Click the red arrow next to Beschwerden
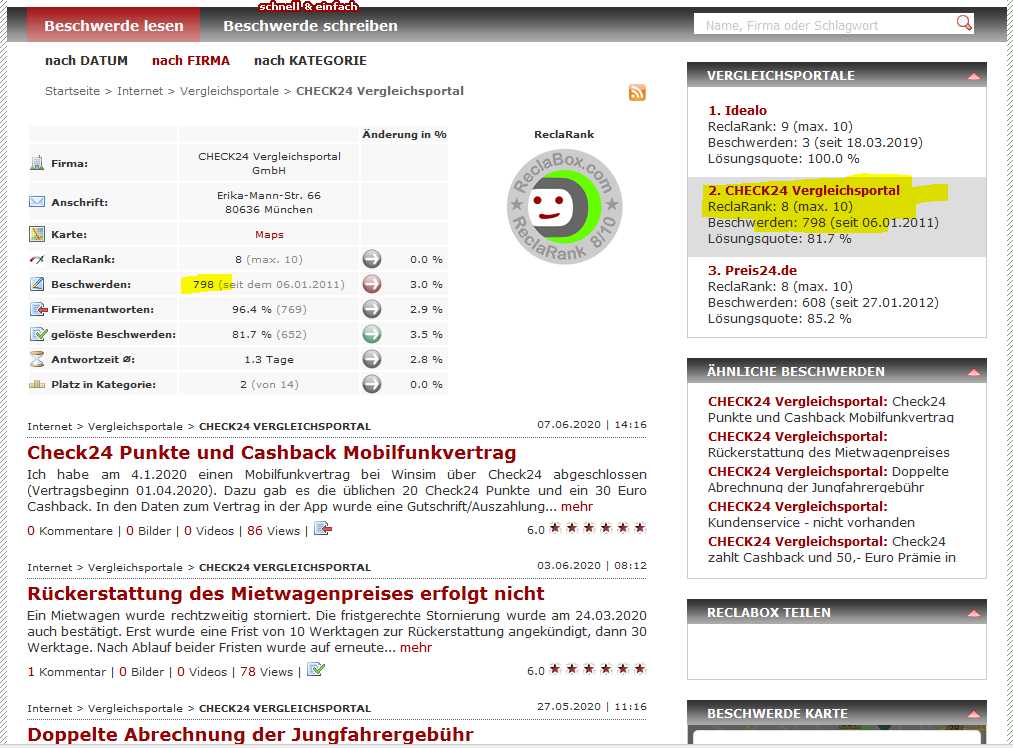Image resolution: width=1013 pixels, height=748 pixels. coord(372,284)
